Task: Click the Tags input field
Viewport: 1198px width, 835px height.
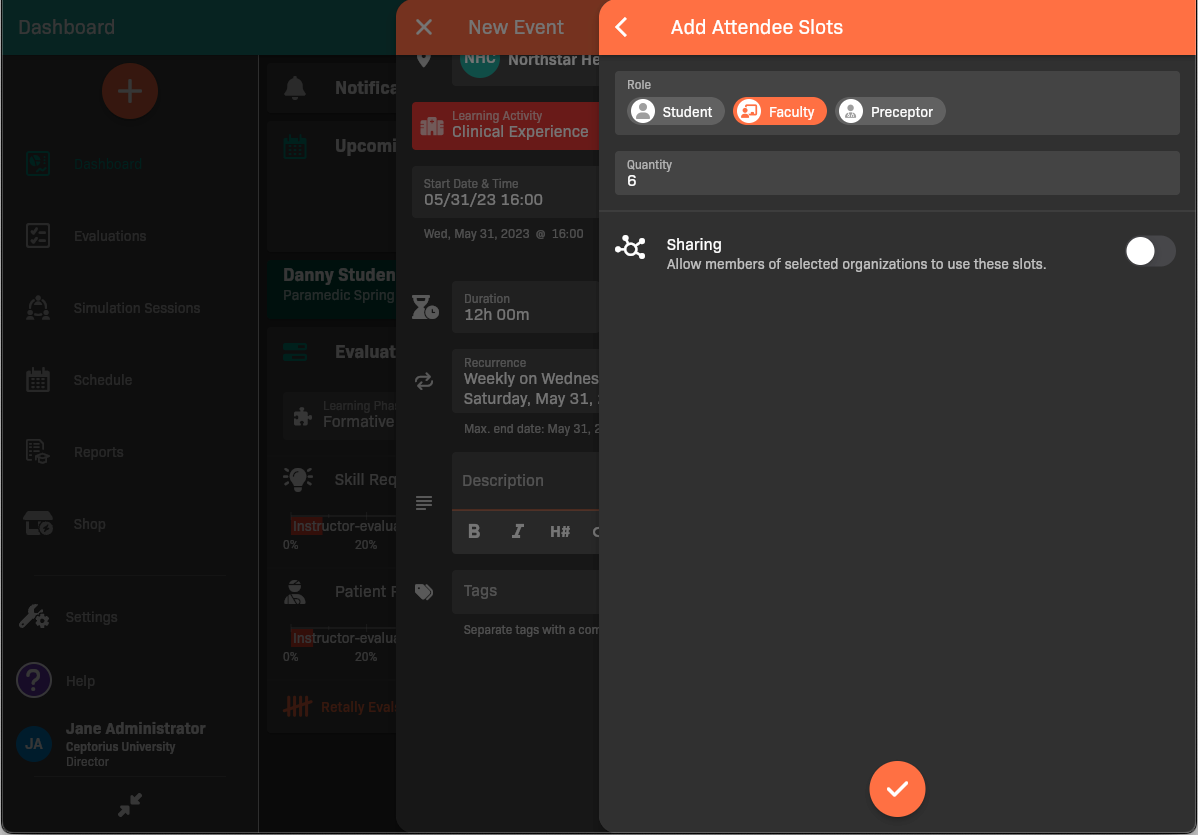Action: [525, 591]
